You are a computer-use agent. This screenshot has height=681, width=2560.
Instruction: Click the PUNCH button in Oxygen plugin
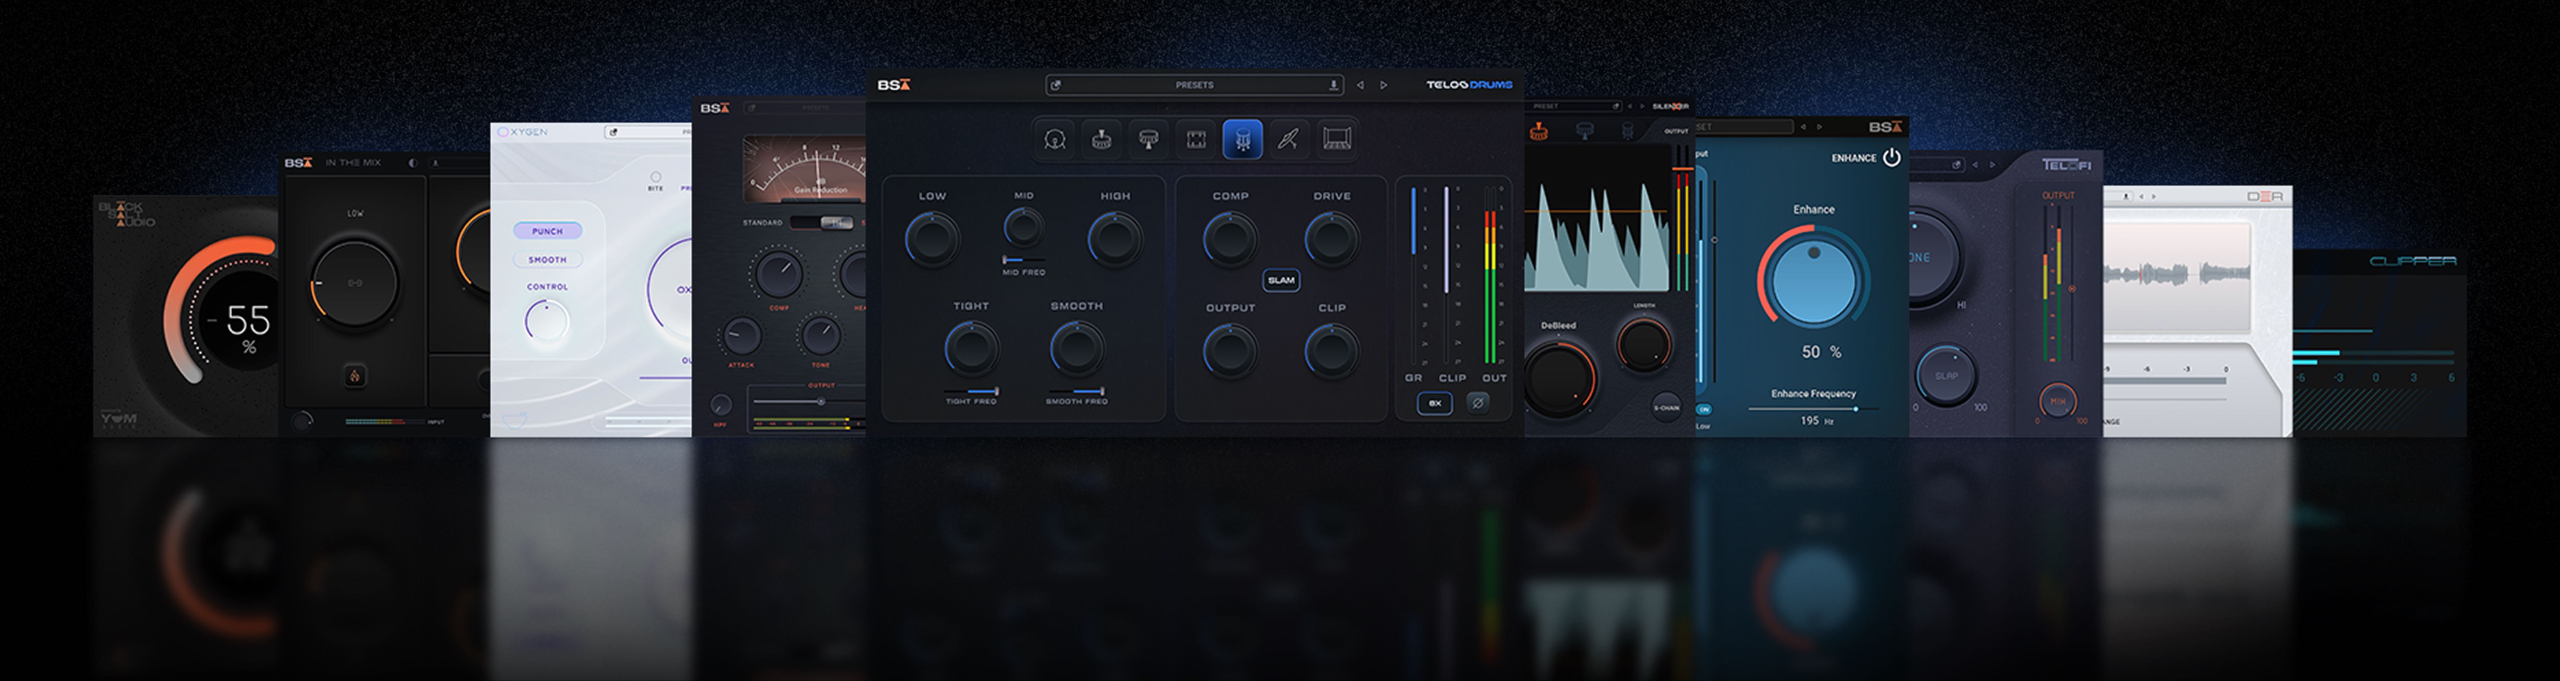click(x=547, y=231)
